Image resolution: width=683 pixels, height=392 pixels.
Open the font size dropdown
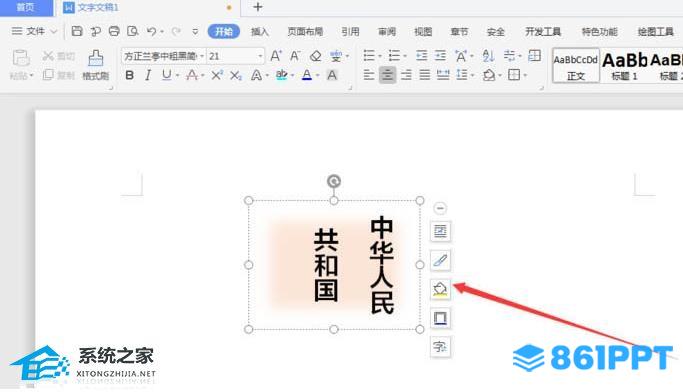coord(260,56)
